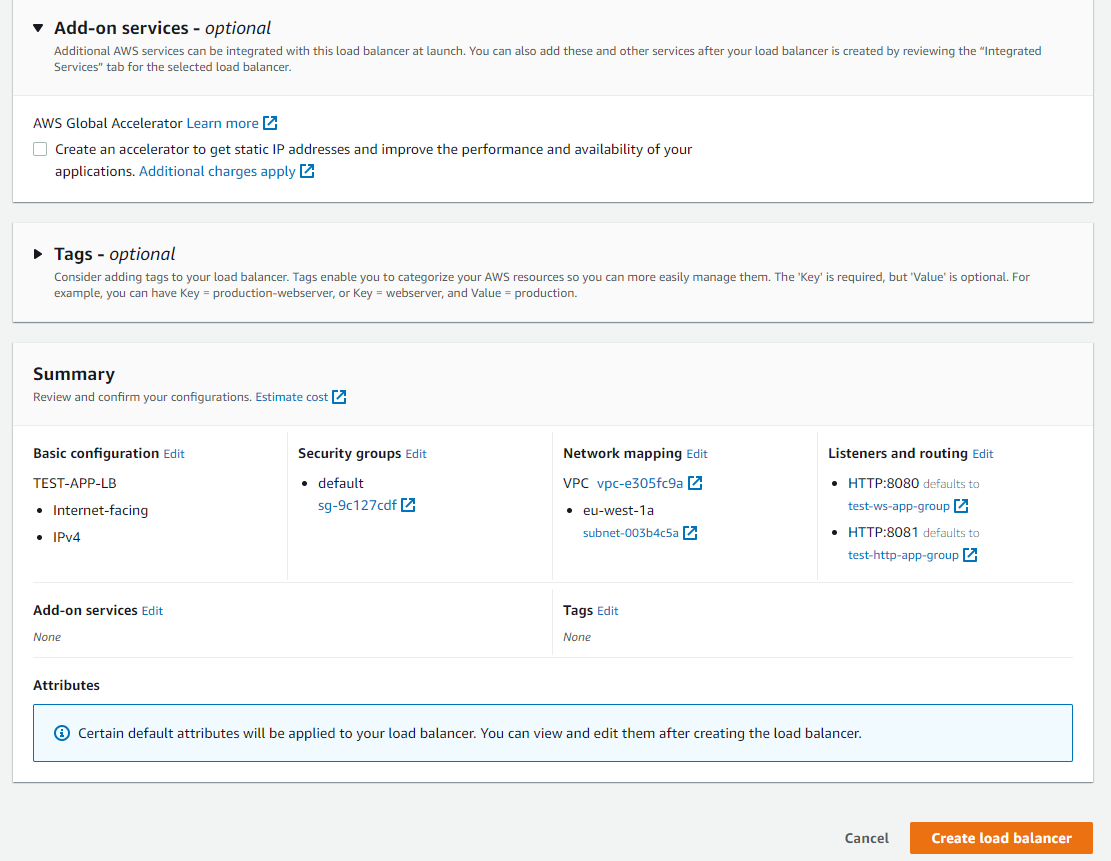Viewport: 1111px width, 861px height.
Task: Edit Add-on services in Summary
Action: pos(152,611)
